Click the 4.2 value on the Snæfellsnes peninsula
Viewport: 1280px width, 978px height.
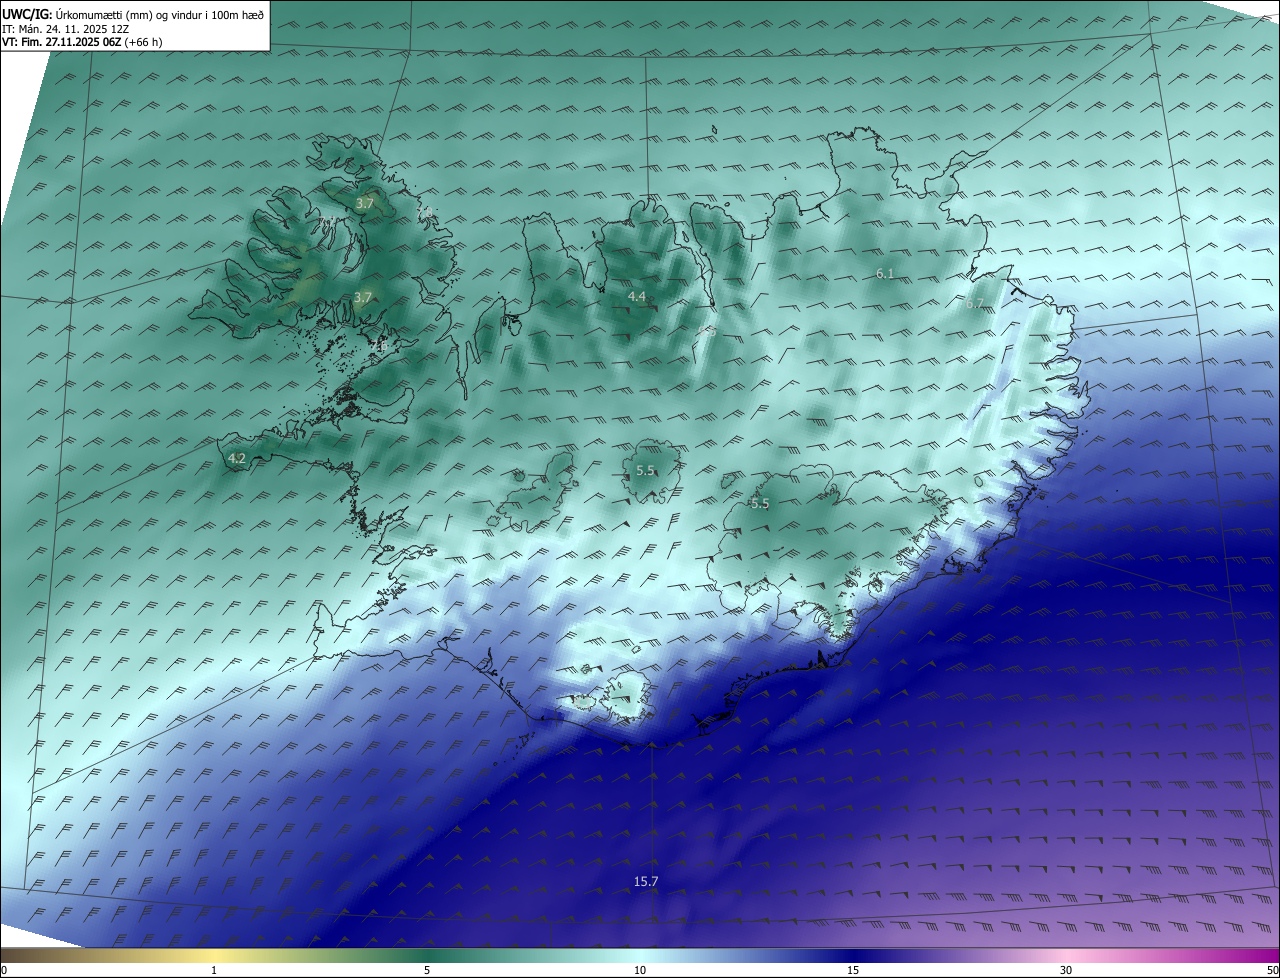coord(237,459)
